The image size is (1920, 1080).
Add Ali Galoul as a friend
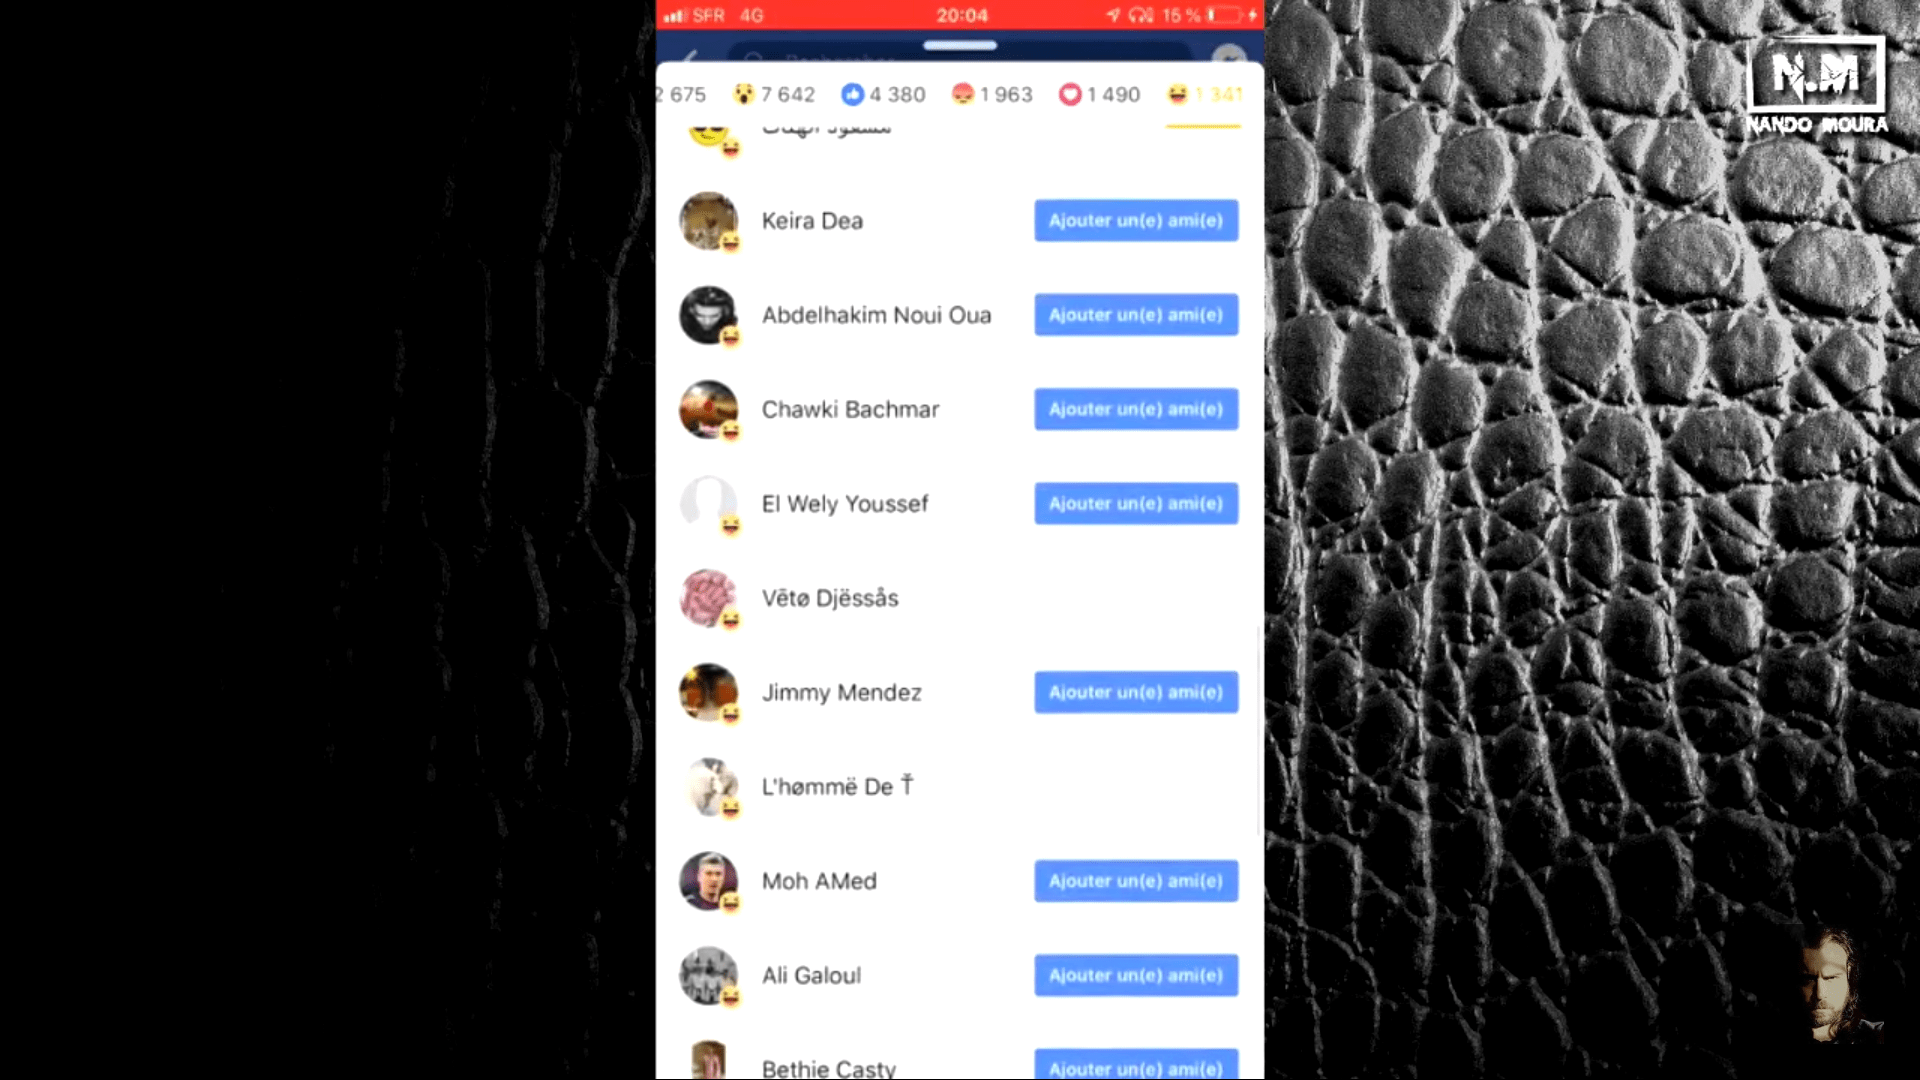click(1136, 975)
